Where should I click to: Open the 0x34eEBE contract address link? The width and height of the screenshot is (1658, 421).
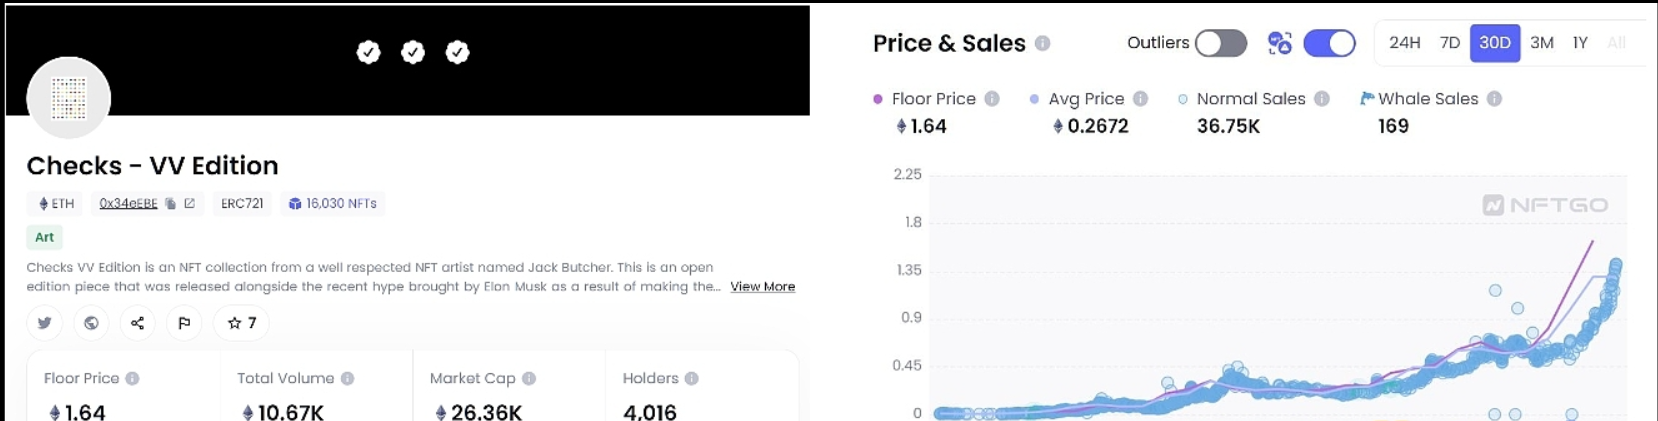point(128,204)
